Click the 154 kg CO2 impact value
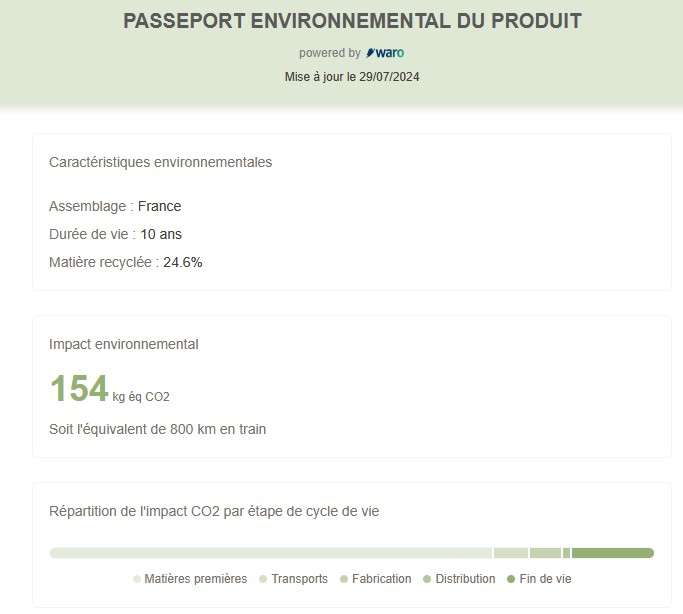The image size is (683, 614). tap(110, 388)
